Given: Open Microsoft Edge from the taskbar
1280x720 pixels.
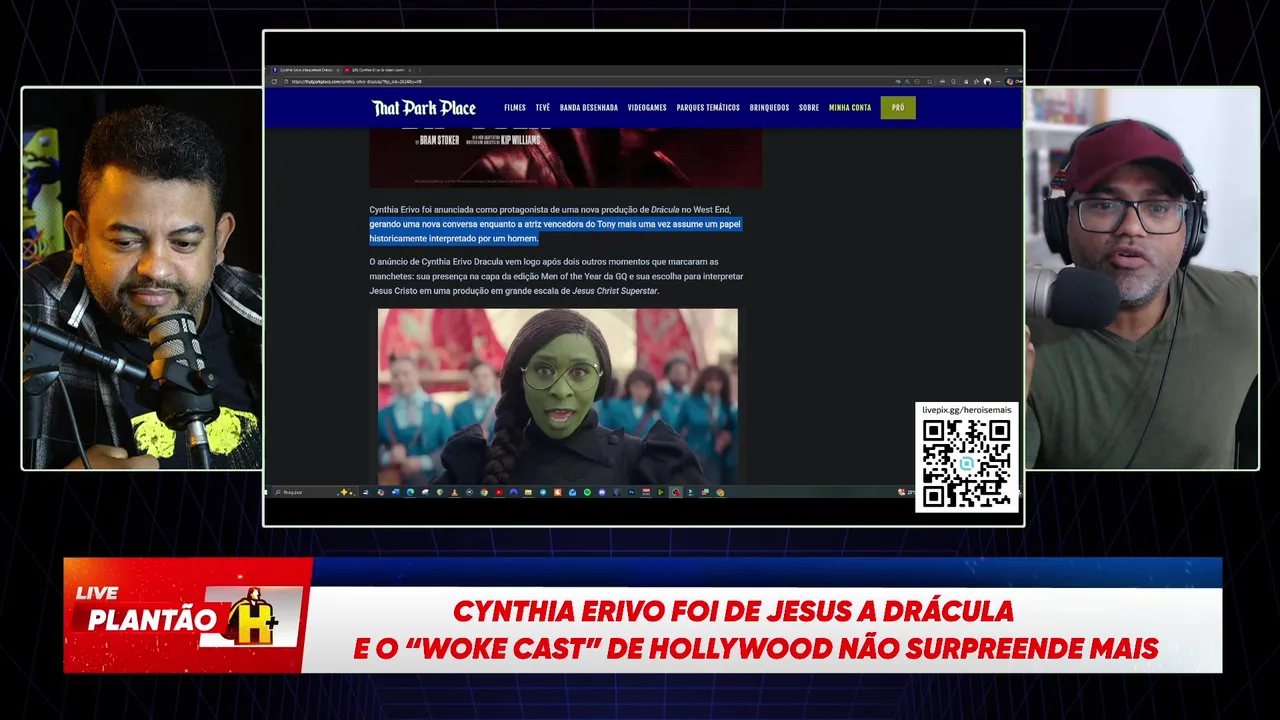Looking at the screenshot, I should point(410,492).
